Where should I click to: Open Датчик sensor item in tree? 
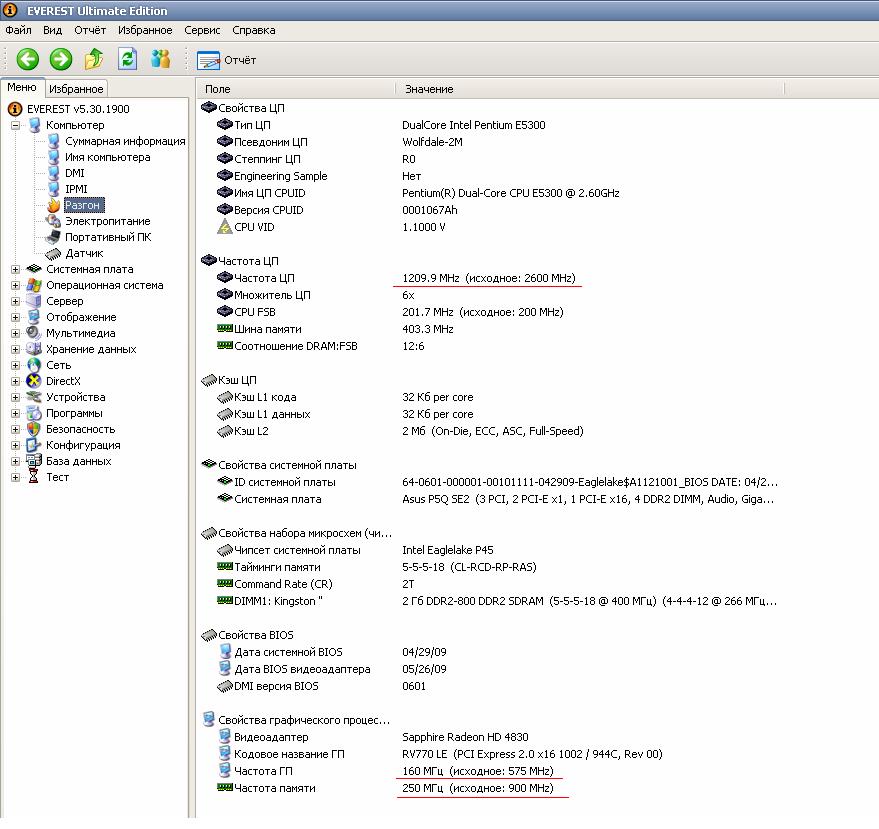click(83, 253)
